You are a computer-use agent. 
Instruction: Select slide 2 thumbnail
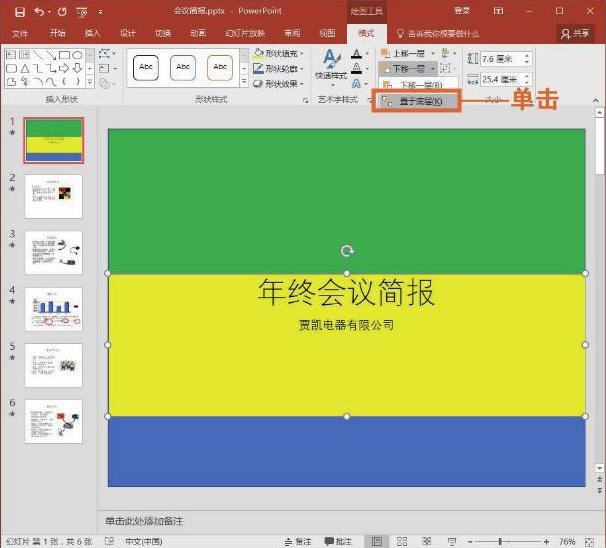[x=54, y=196]
